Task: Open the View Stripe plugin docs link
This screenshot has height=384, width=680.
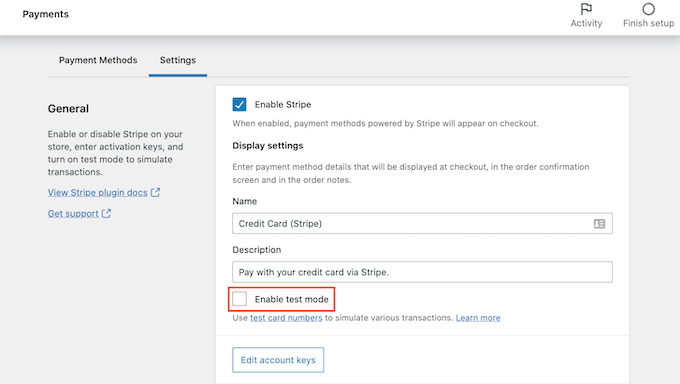Action: 98,193
